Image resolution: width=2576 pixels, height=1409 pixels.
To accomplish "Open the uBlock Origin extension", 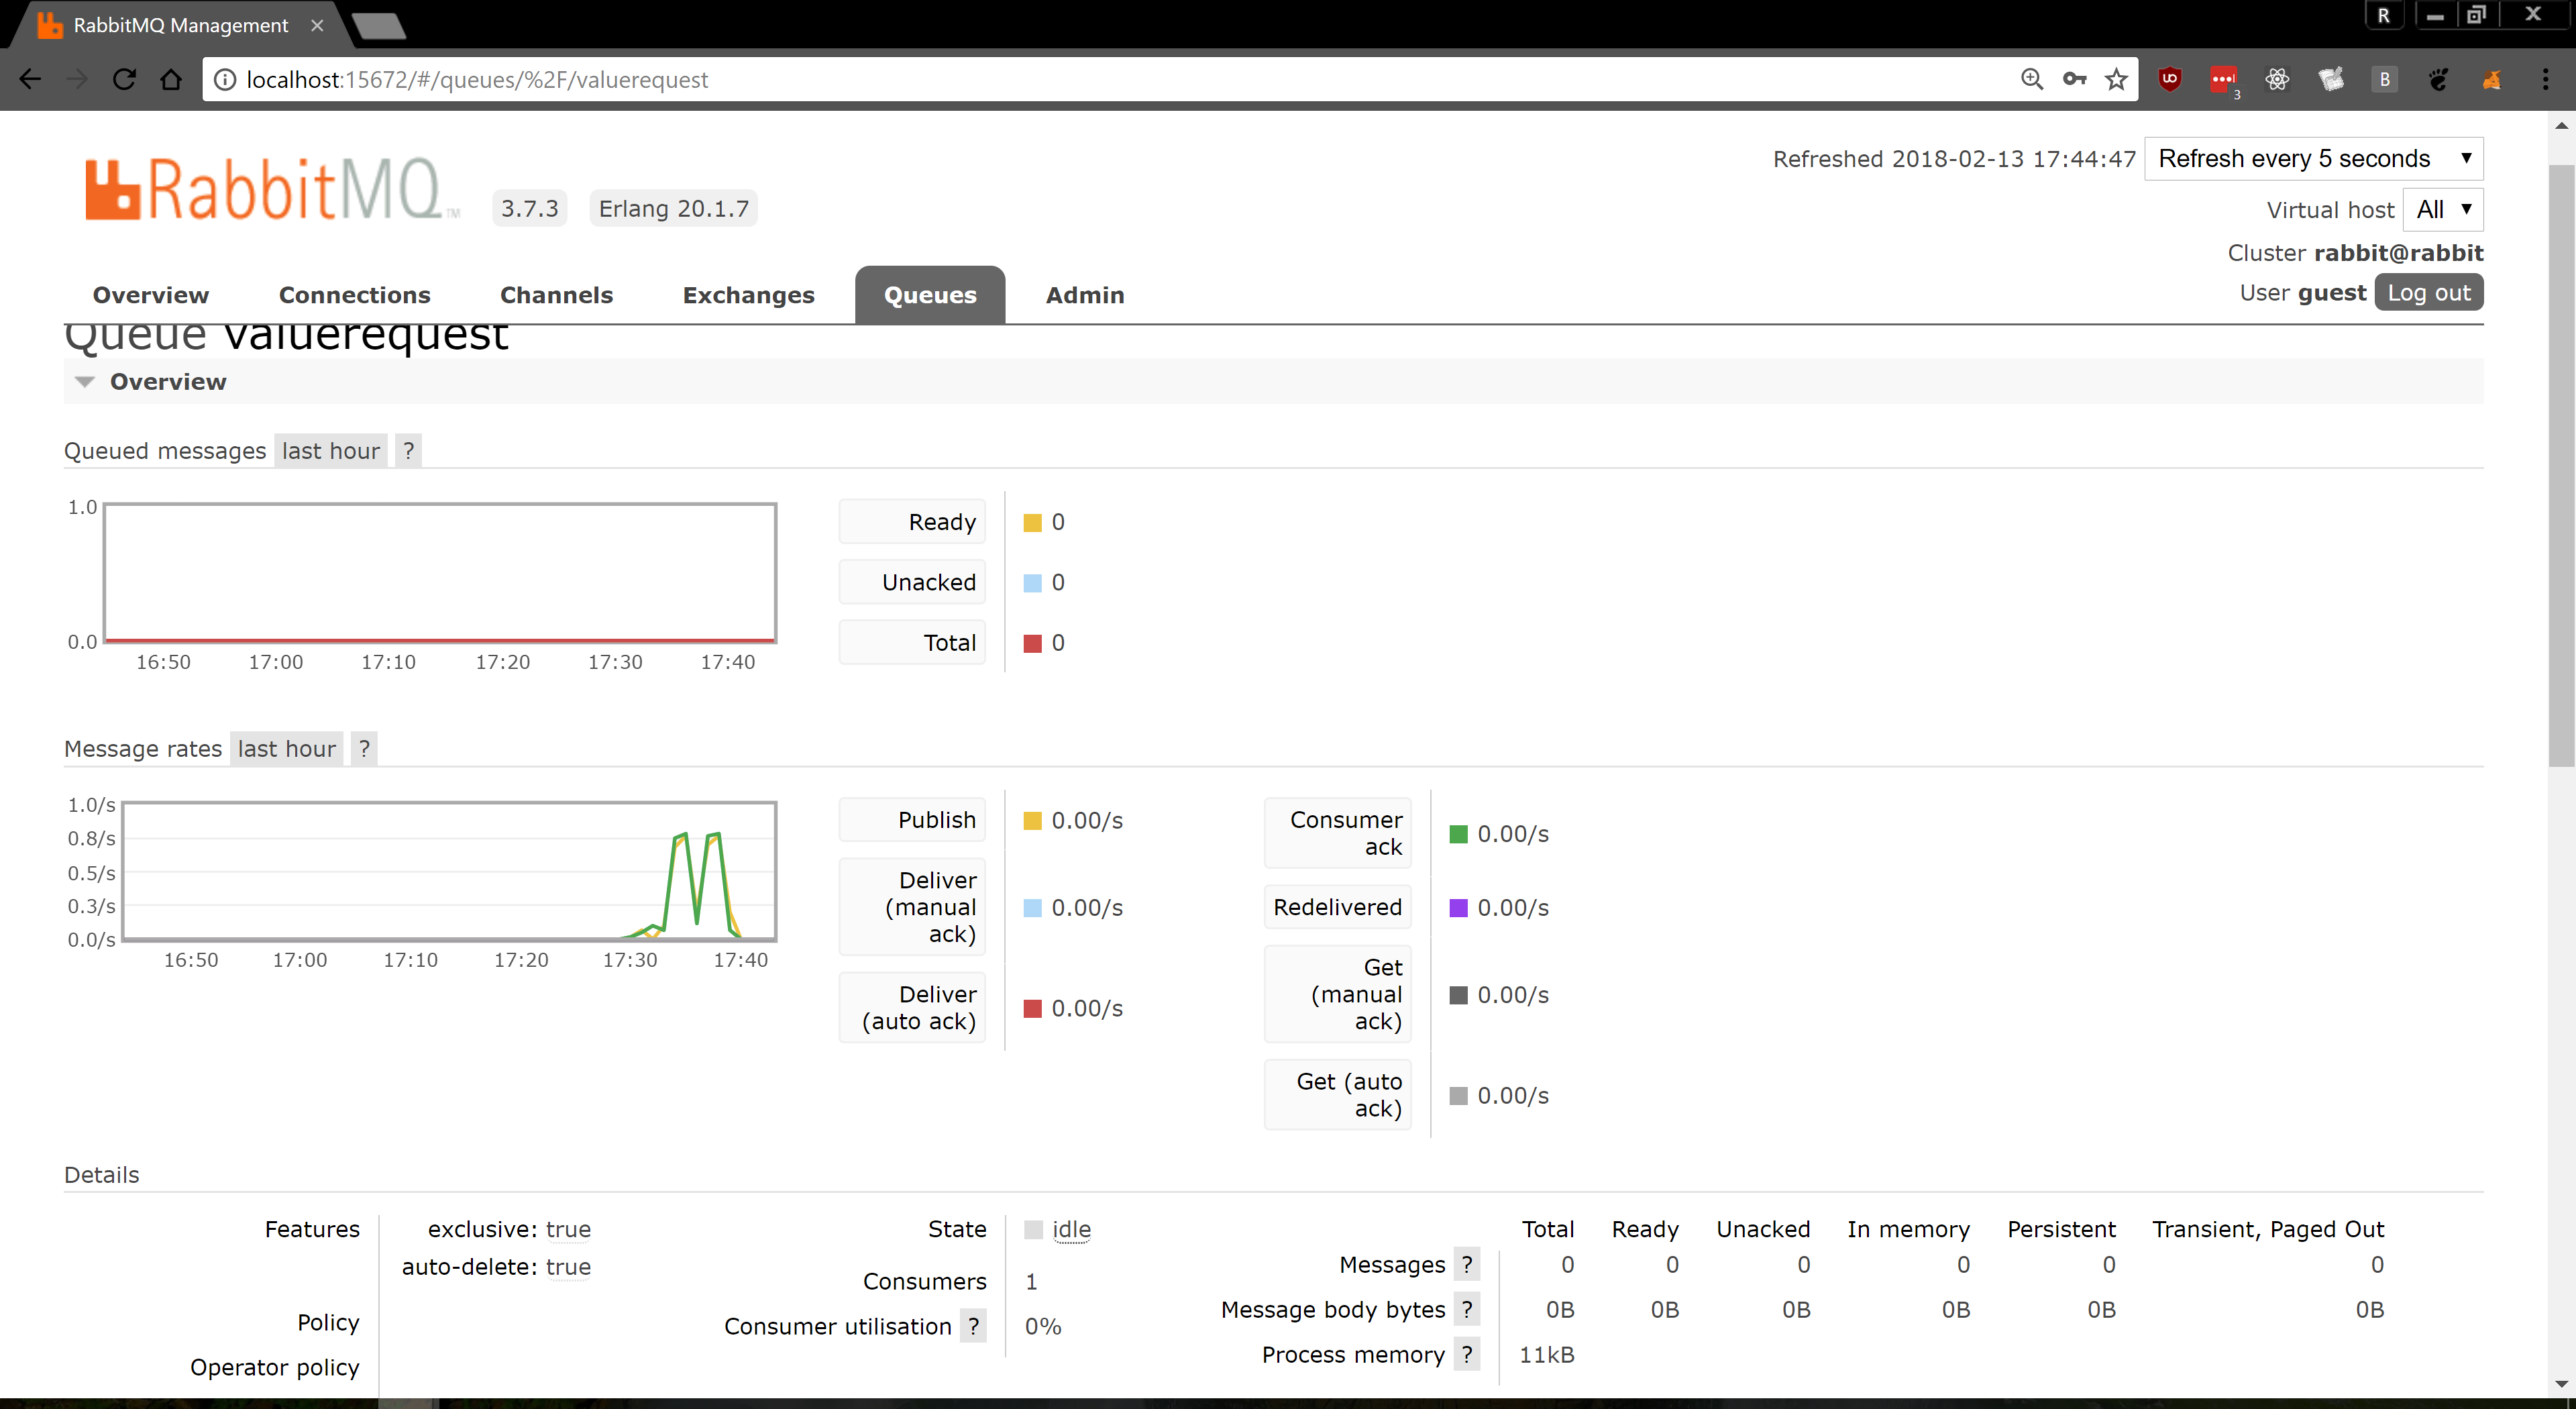I will click(x=2170, y=79).
